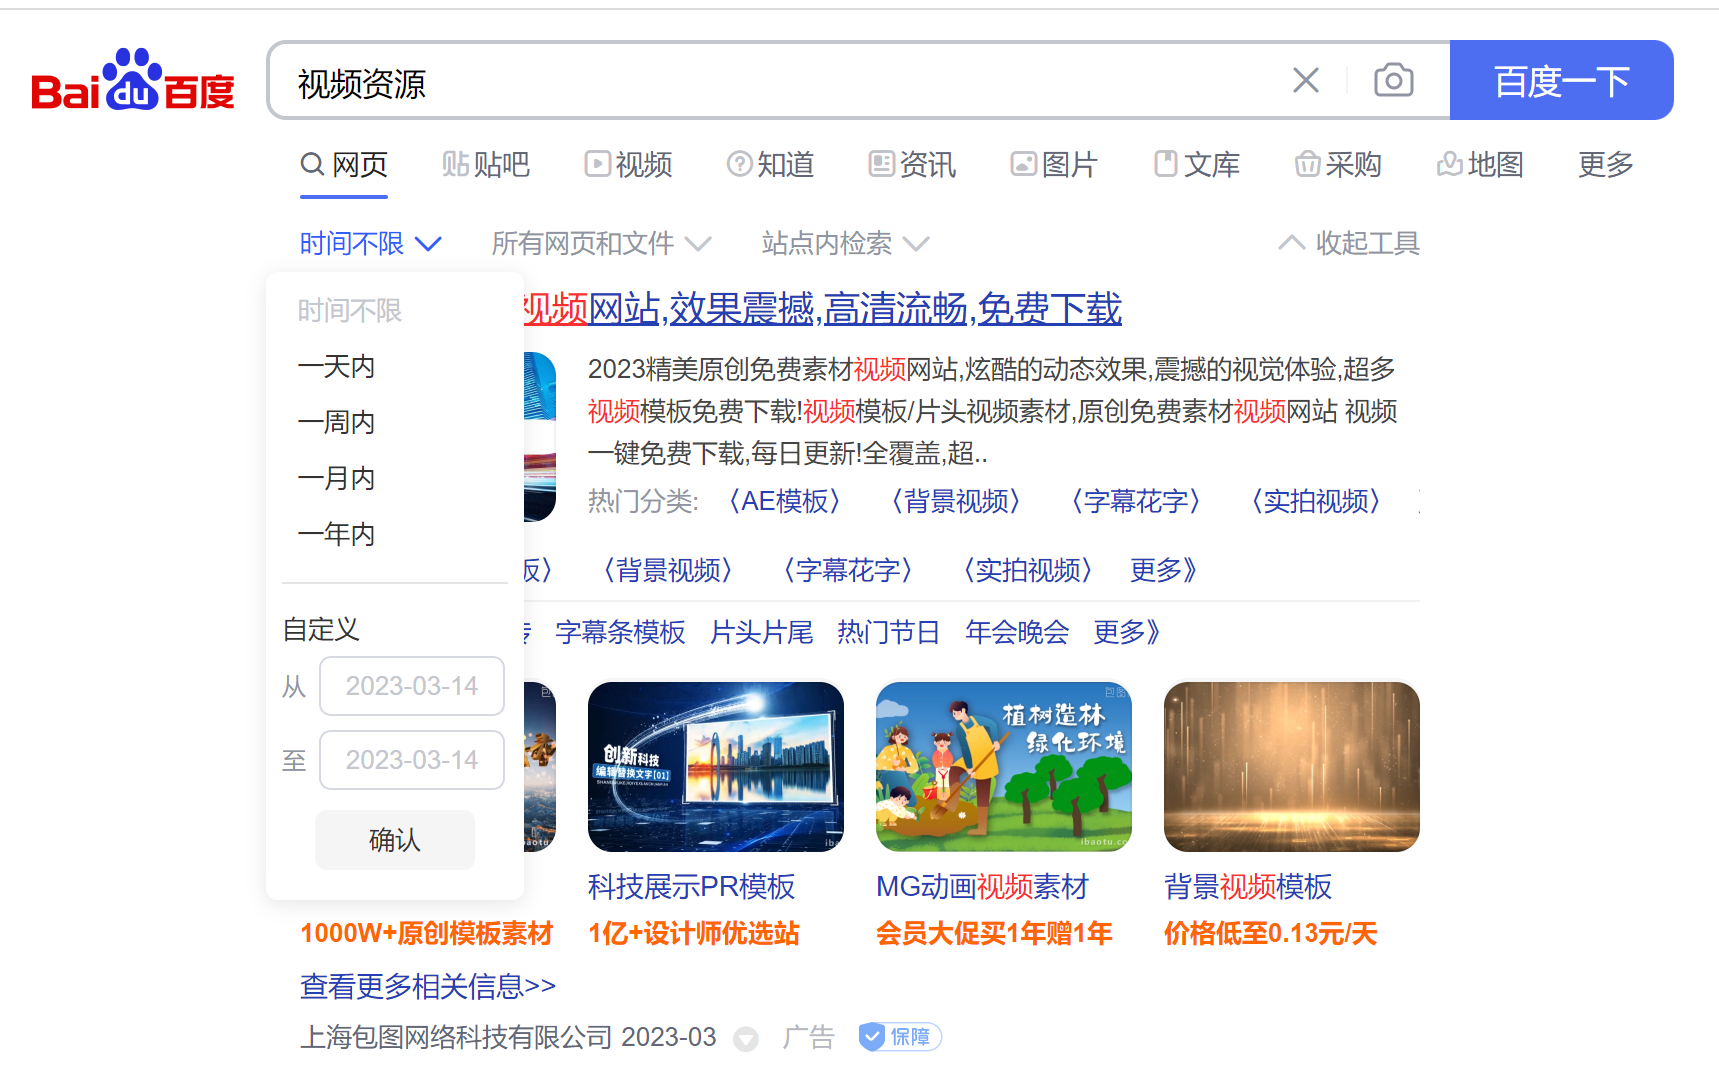Viewport: 1719px width, 1068px height.
Task: Expand the 时间不限 time filter dropdown
Action: point(370,243)
